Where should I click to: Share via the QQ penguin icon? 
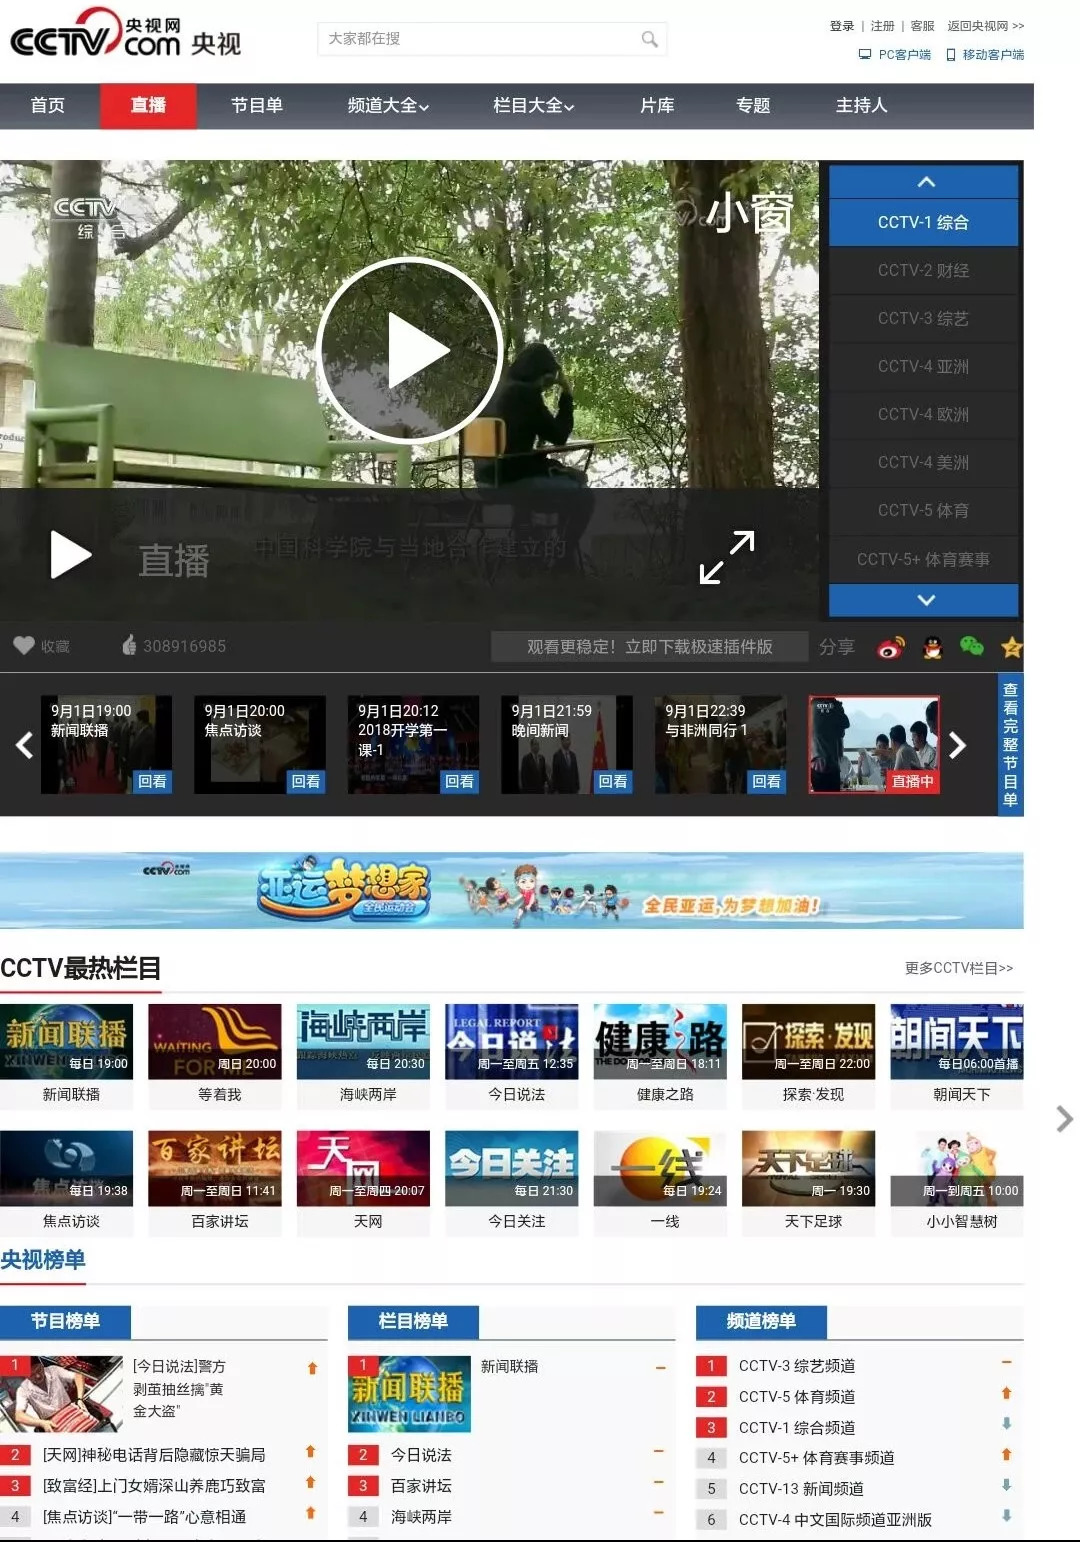point(932,647)
